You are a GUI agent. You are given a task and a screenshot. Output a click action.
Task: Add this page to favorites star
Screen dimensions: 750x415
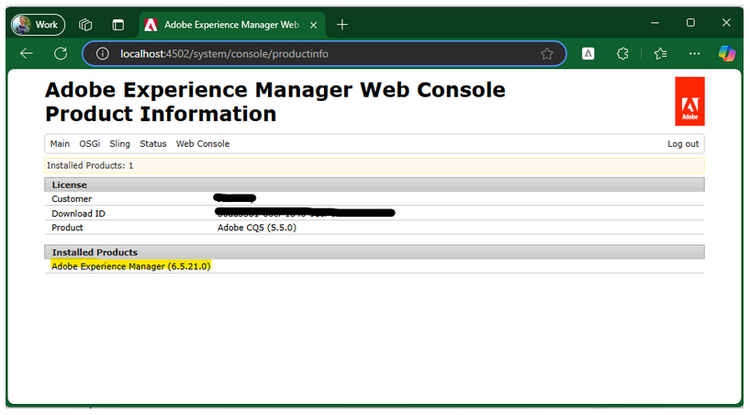(x=547, y=54)
